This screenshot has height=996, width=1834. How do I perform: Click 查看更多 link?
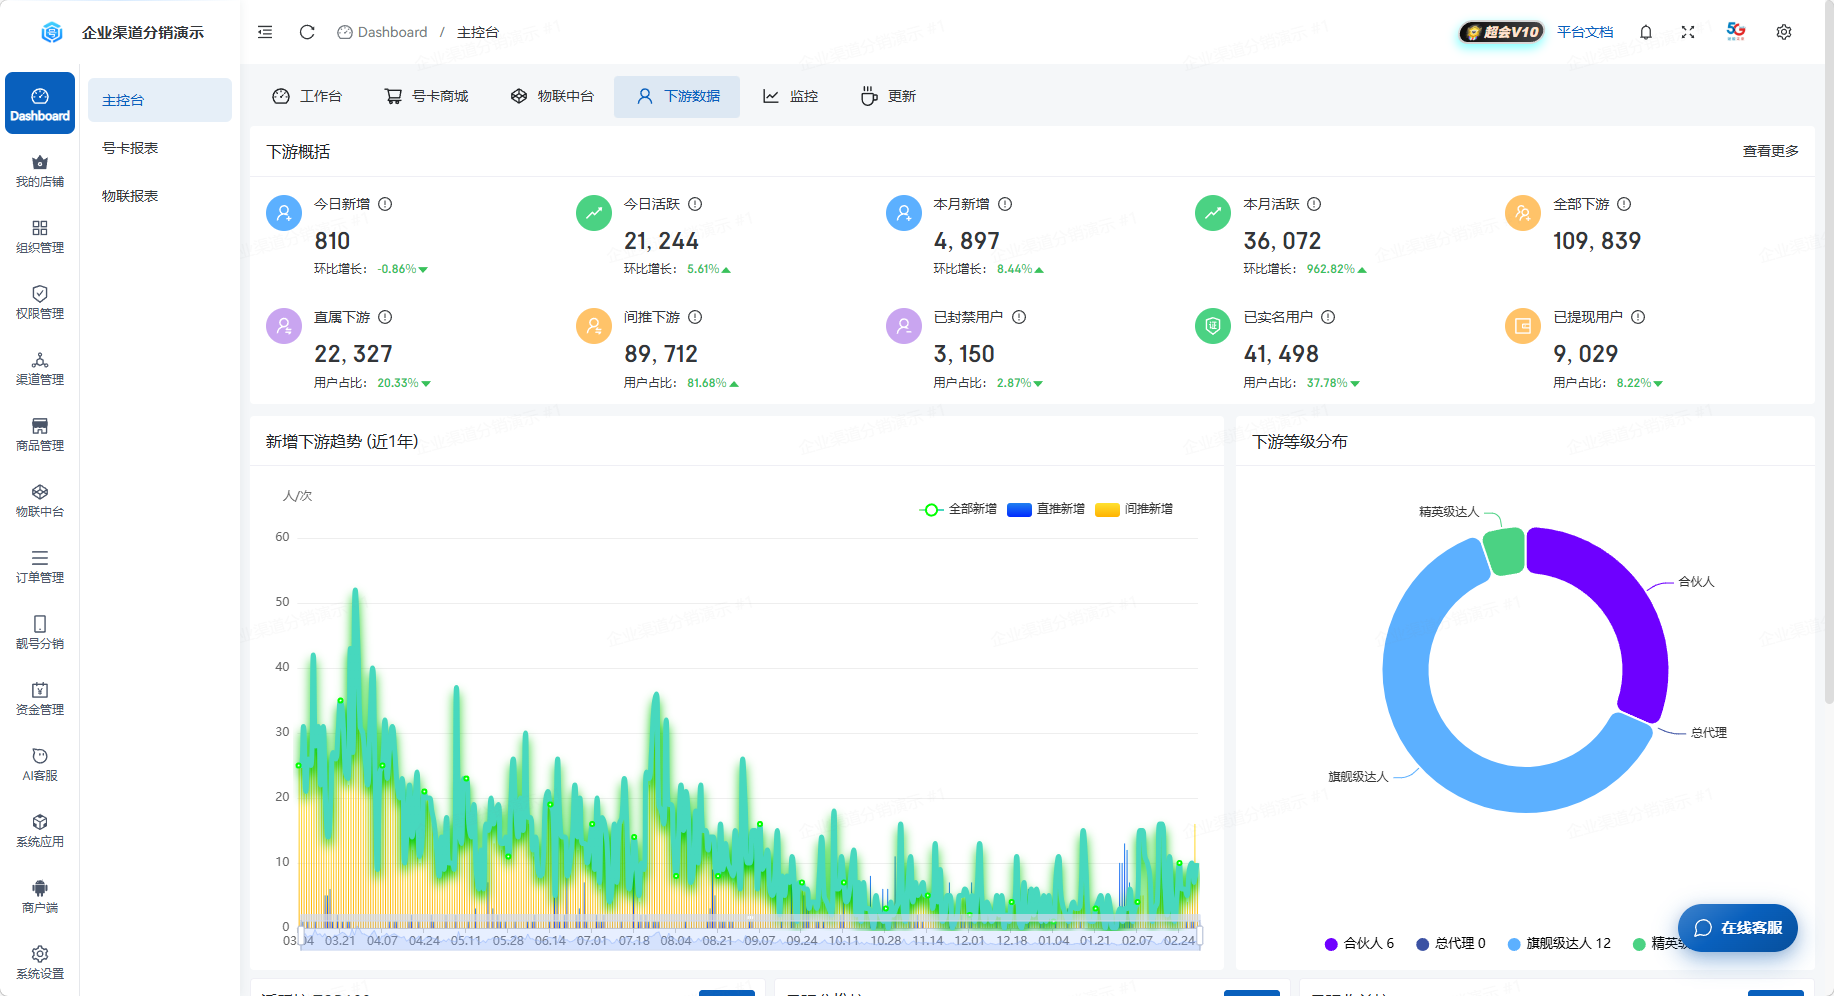tap(1770, 151)
